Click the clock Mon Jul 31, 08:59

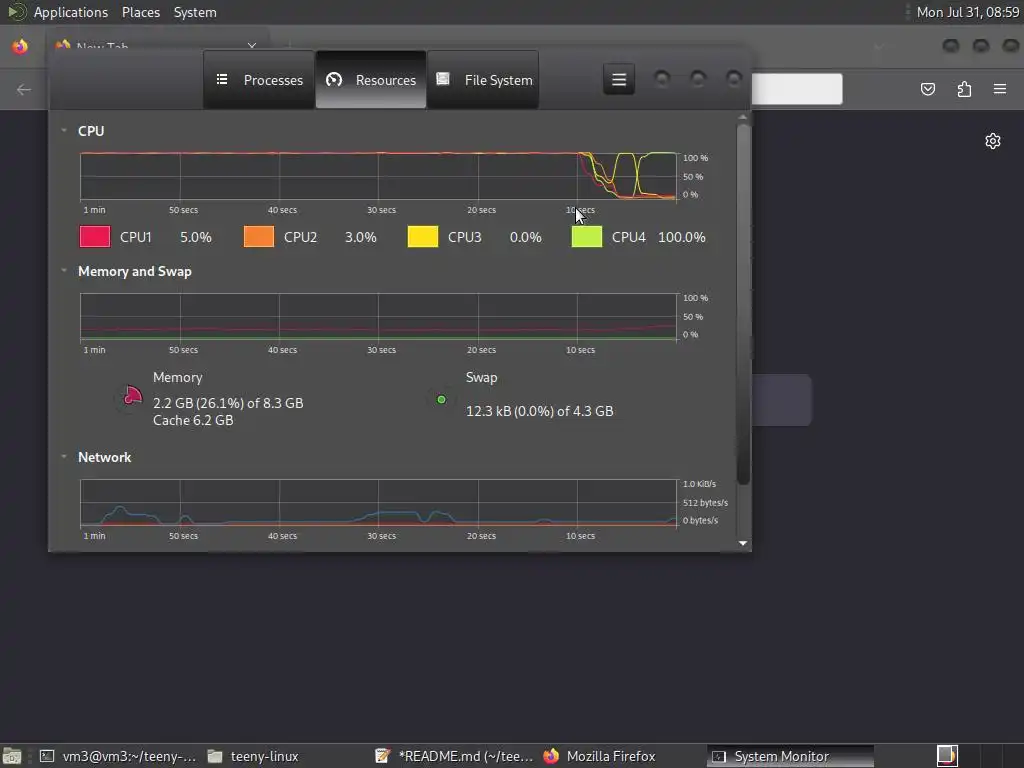[967, 12]
